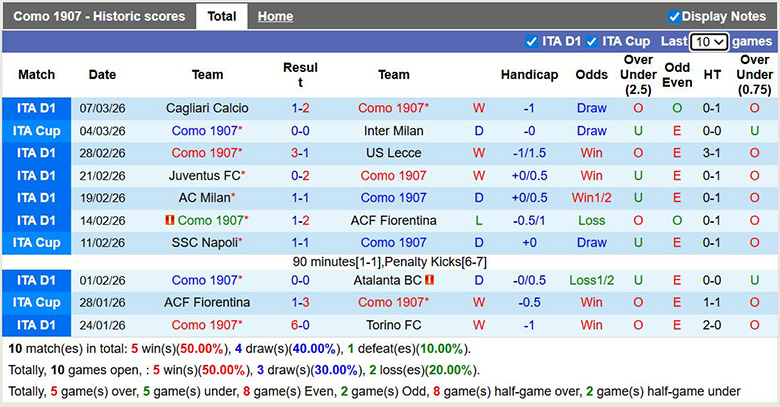Click red card icon beside Como 1907
780x407 pixels.
170,220
